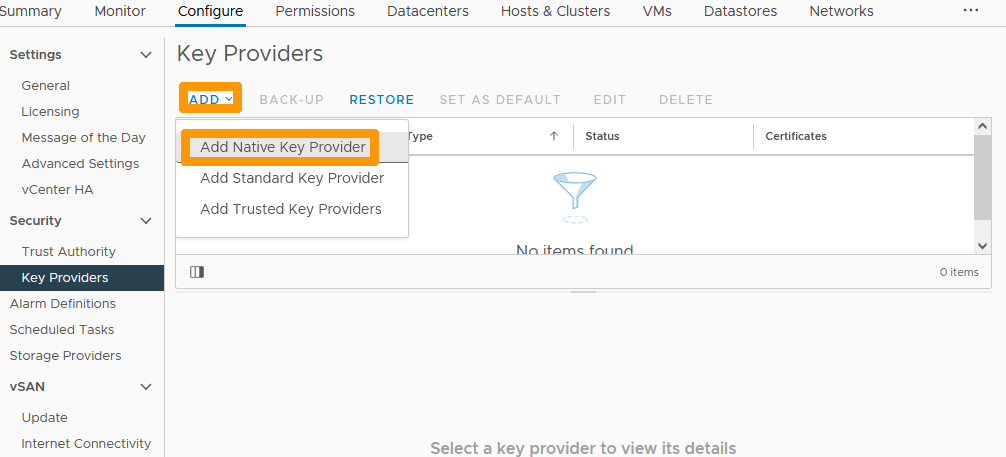Open the three-dots more tabs menu

(971, 11)
